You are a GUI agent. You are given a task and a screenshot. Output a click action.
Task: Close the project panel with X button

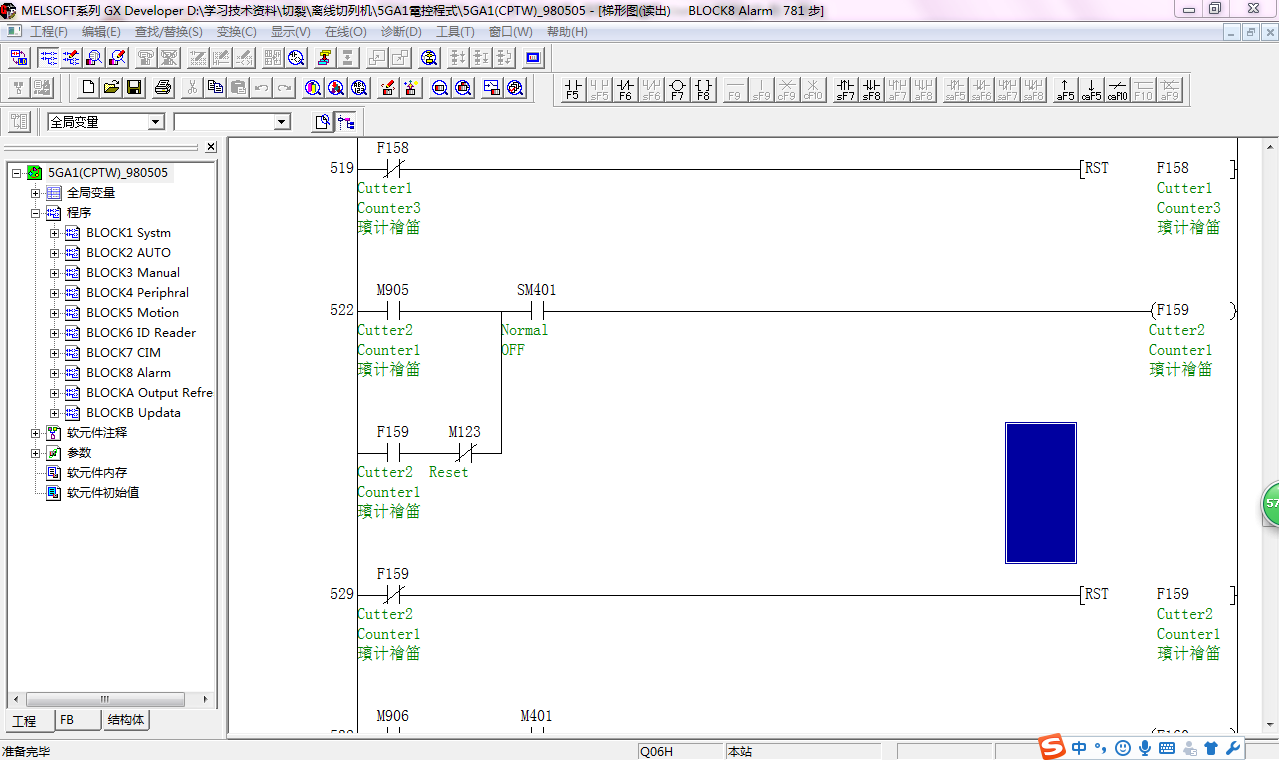pos(211,147)
